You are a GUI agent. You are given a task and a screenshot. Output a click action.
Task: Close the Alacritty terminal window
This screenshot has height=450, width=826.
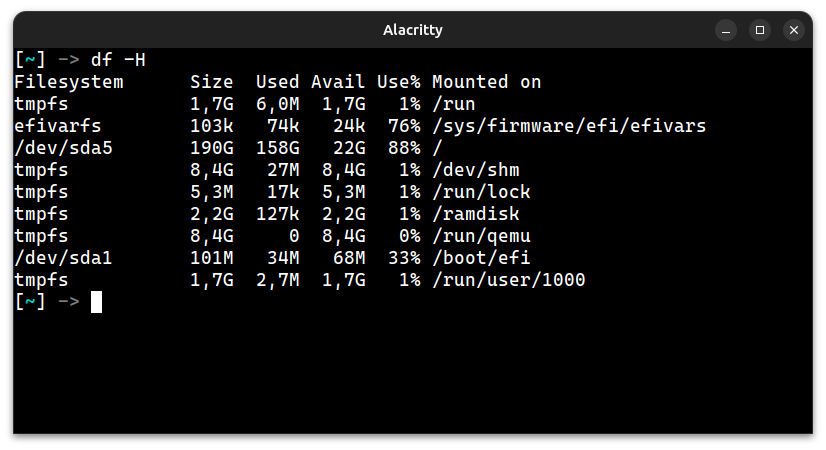click(x=794, y=30)
